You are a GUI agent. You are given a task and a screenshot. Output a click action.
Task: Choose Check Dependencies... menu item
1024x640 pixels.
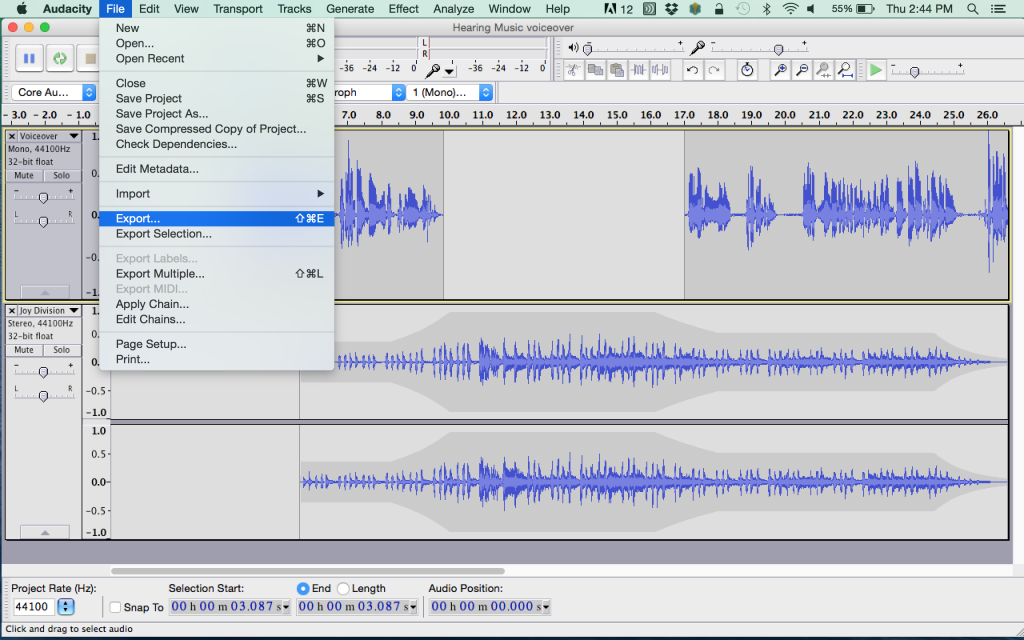point(217,144)
